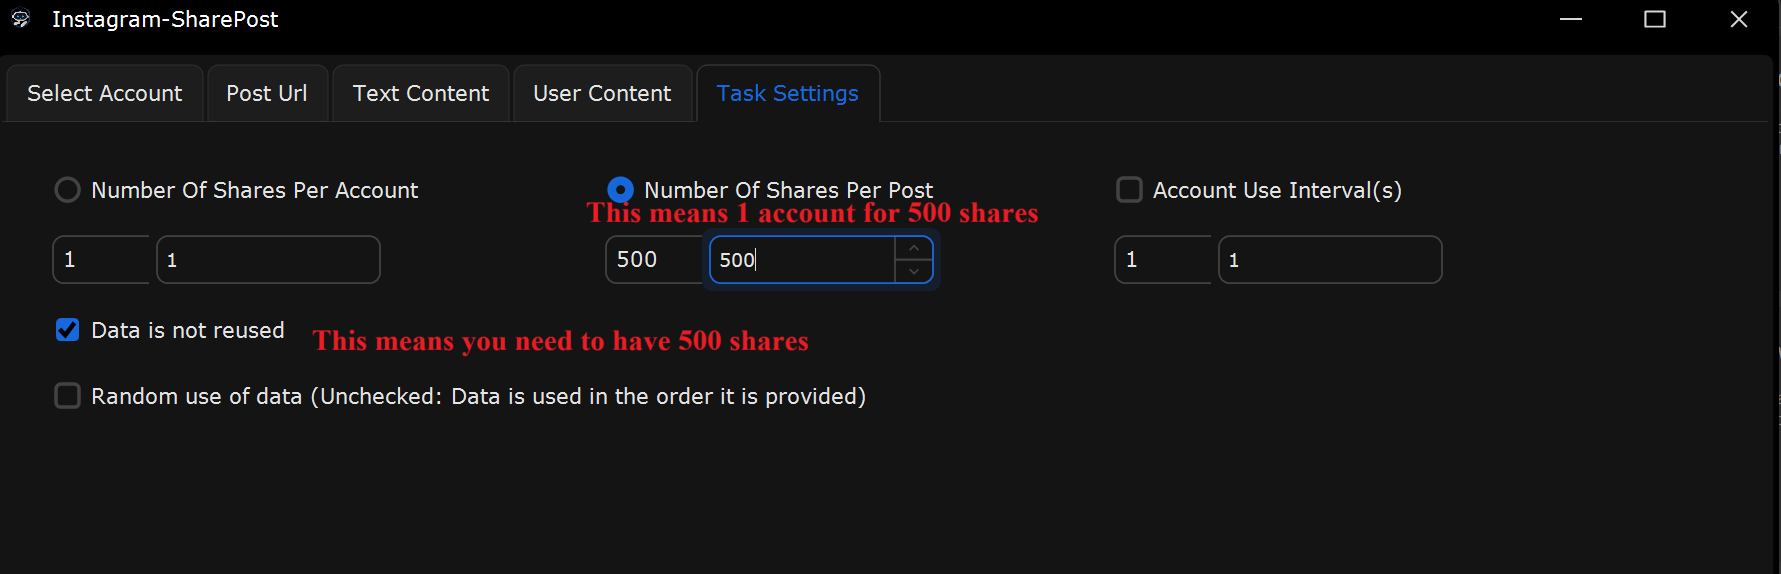Switch to the User Content tab

tap(602, 93)
